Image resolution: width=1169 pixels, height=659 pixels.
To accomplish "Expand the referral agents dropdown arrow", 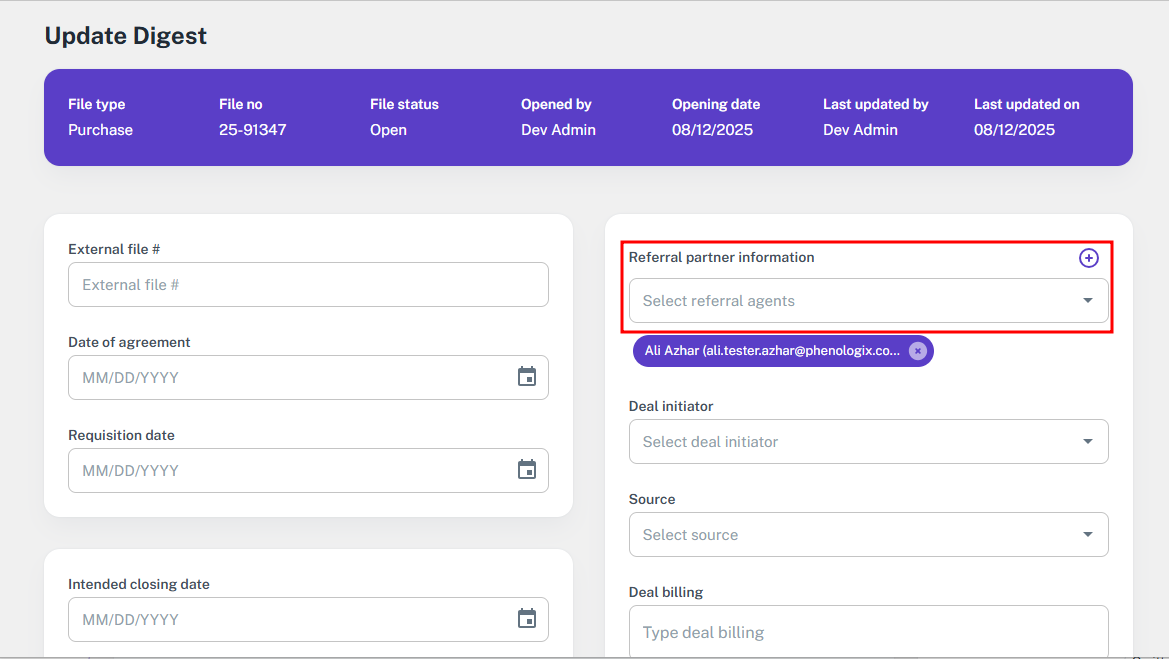I will tap(1087, 301).
